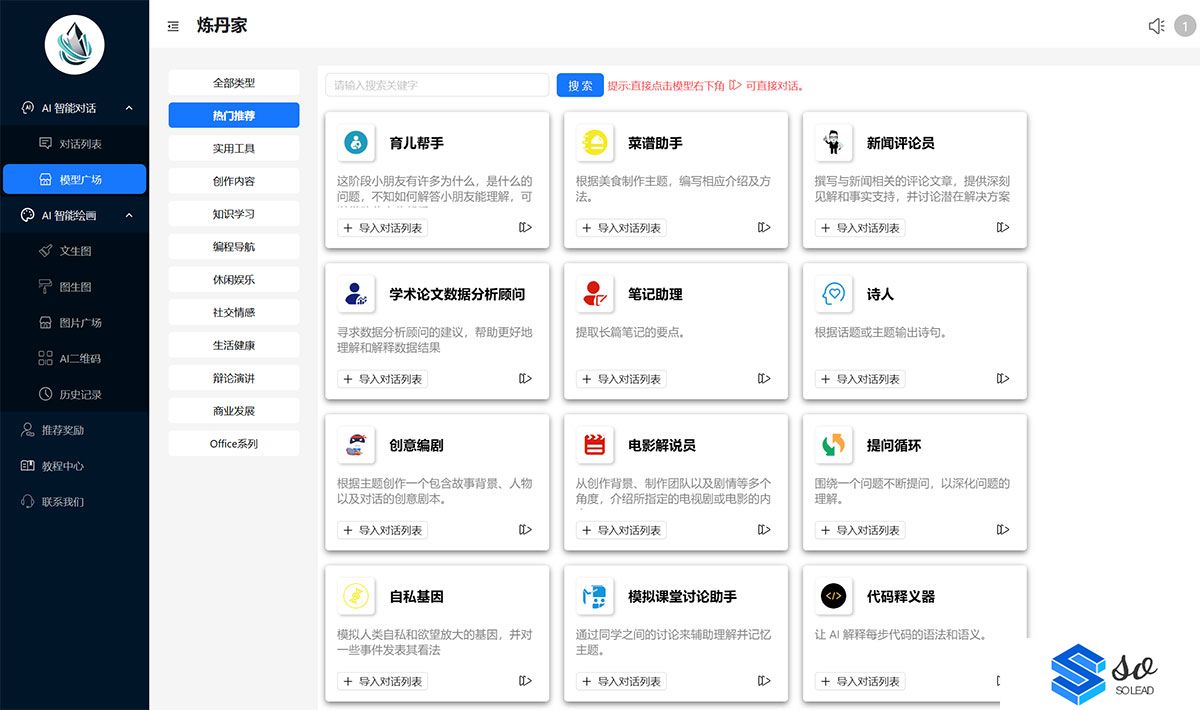
Task: Open 联系我们 in the sidebar
Action: pos(74,502)
